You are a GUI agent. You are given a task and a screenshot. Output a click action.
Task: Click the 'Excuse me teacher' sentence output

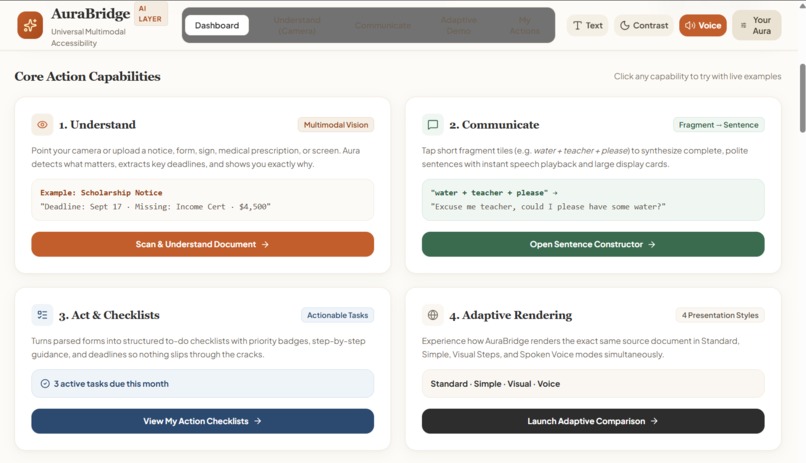click(x=548, y=207)
